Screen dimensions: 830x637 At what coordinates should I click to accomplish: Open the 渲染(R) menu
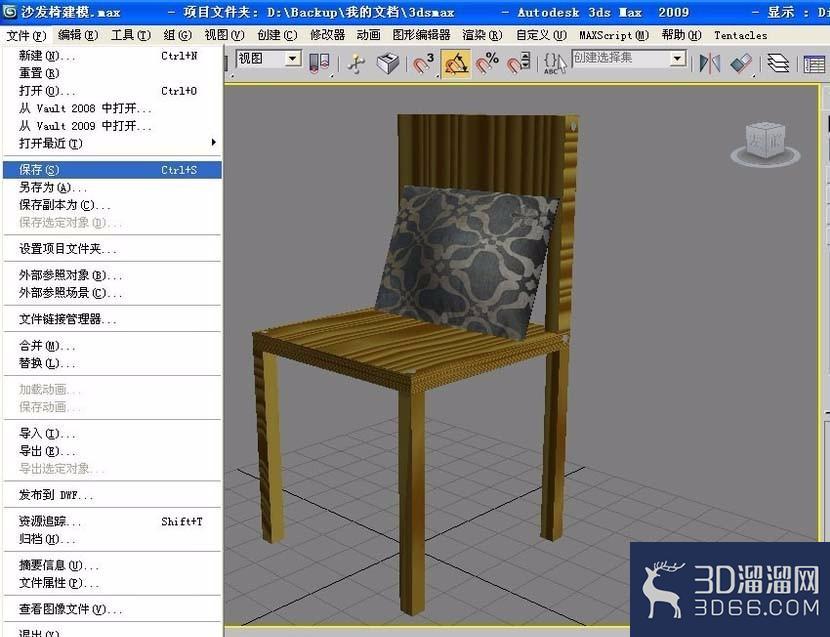tap(482, 35)
